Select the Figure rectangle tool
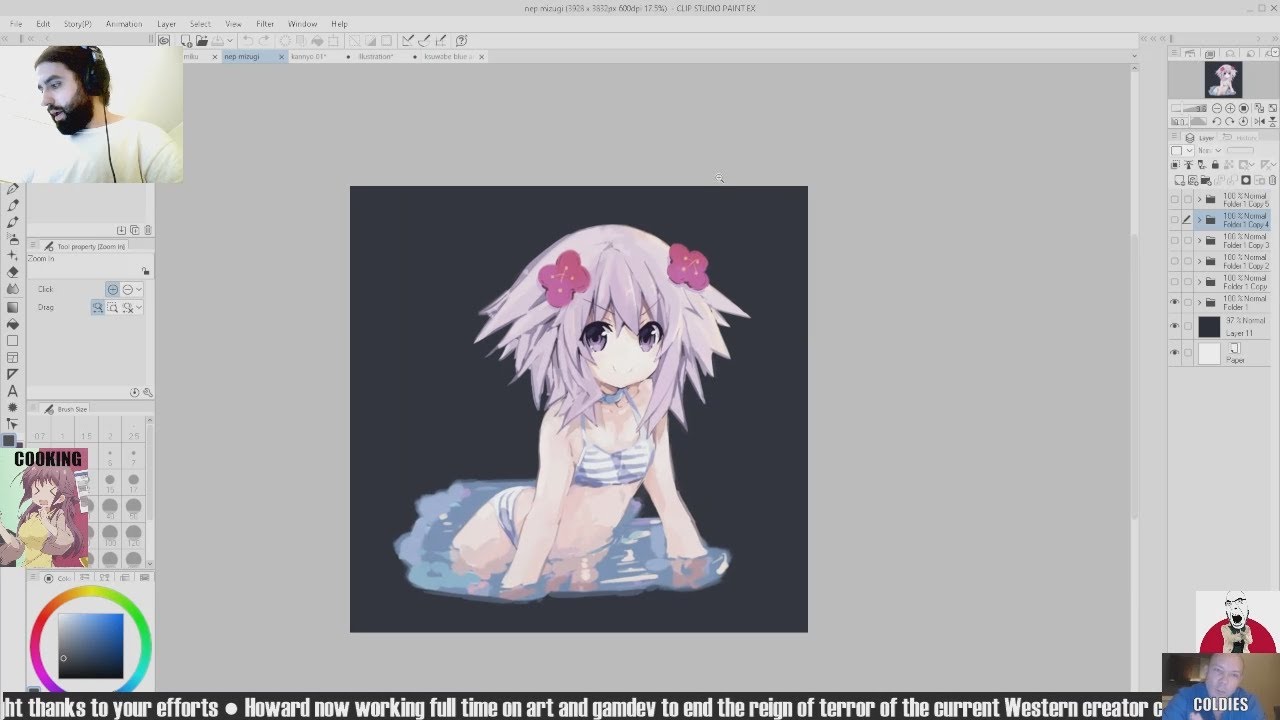Screen dimensions: 1280x720 [12, 341]
